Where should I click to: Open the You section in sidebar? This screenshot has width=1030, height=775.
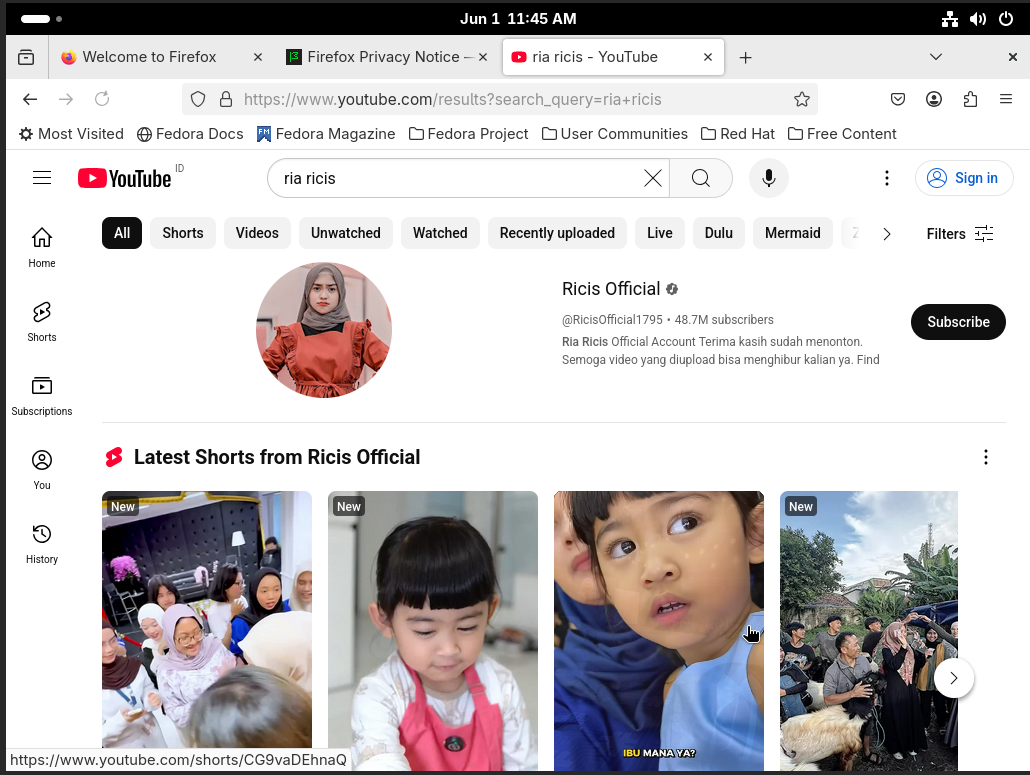click(42, 470)
